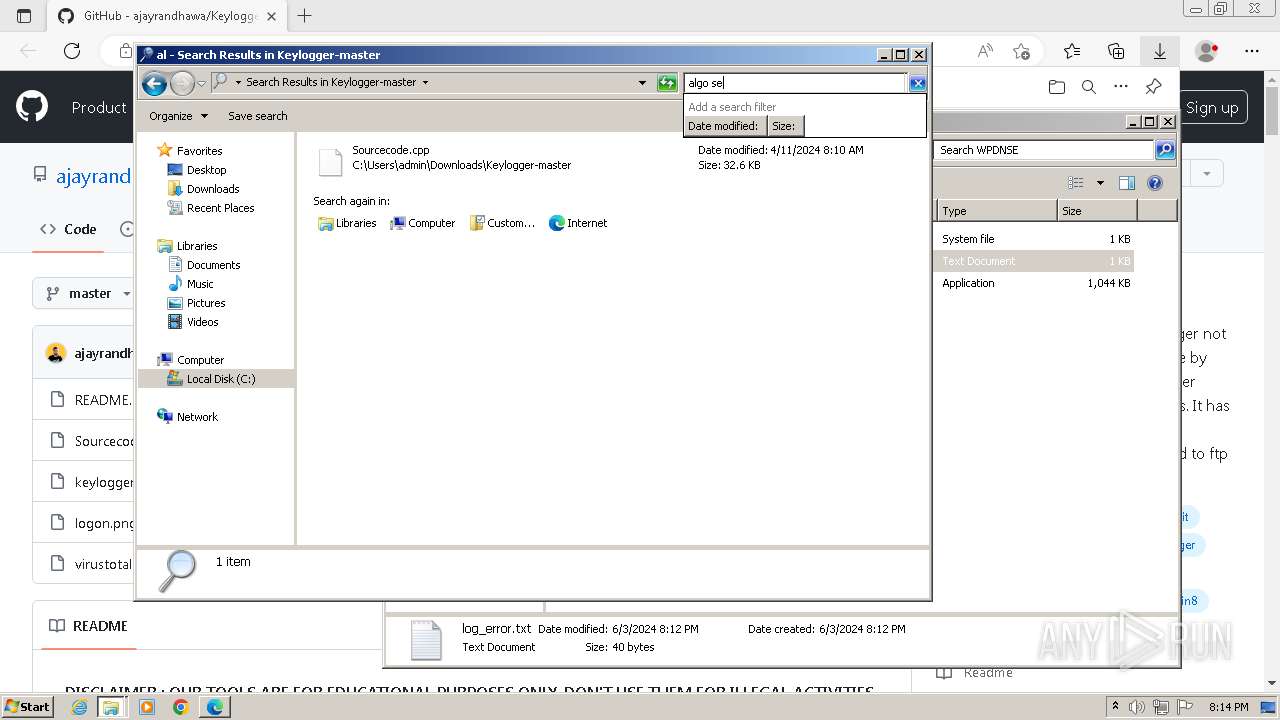Click the green refresh button in Explorer
The image size is (1280, 720).
point(667,83)
